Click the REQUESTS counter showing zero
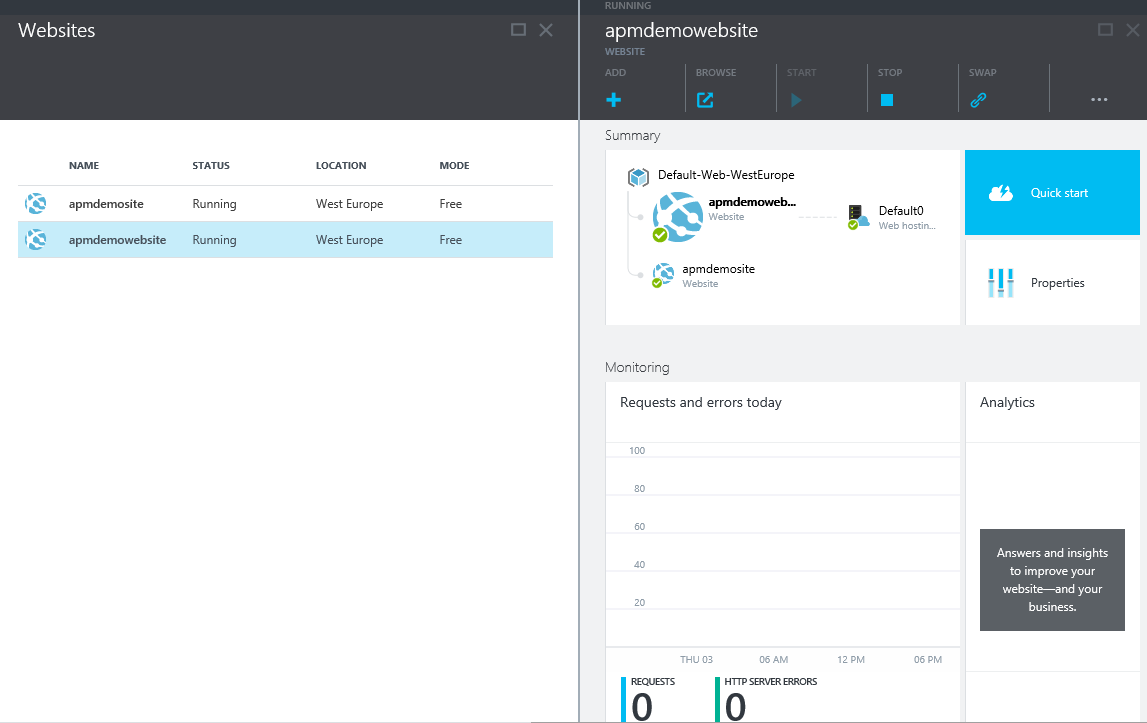1147x723 pixels. (x=654, y=695)
